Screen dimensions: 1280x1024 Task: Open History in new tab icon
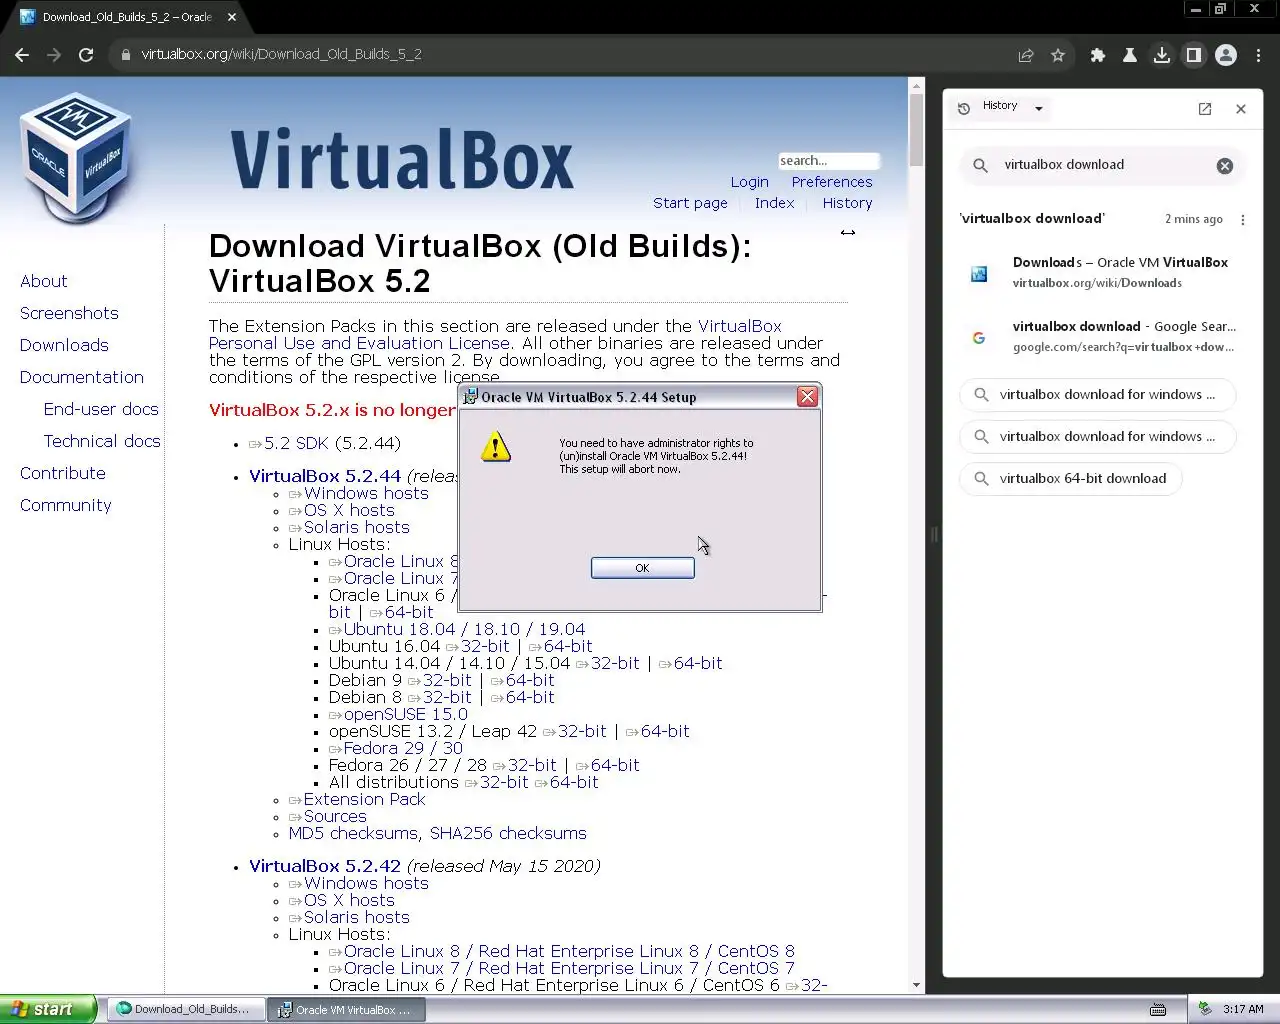[1205, 108]
